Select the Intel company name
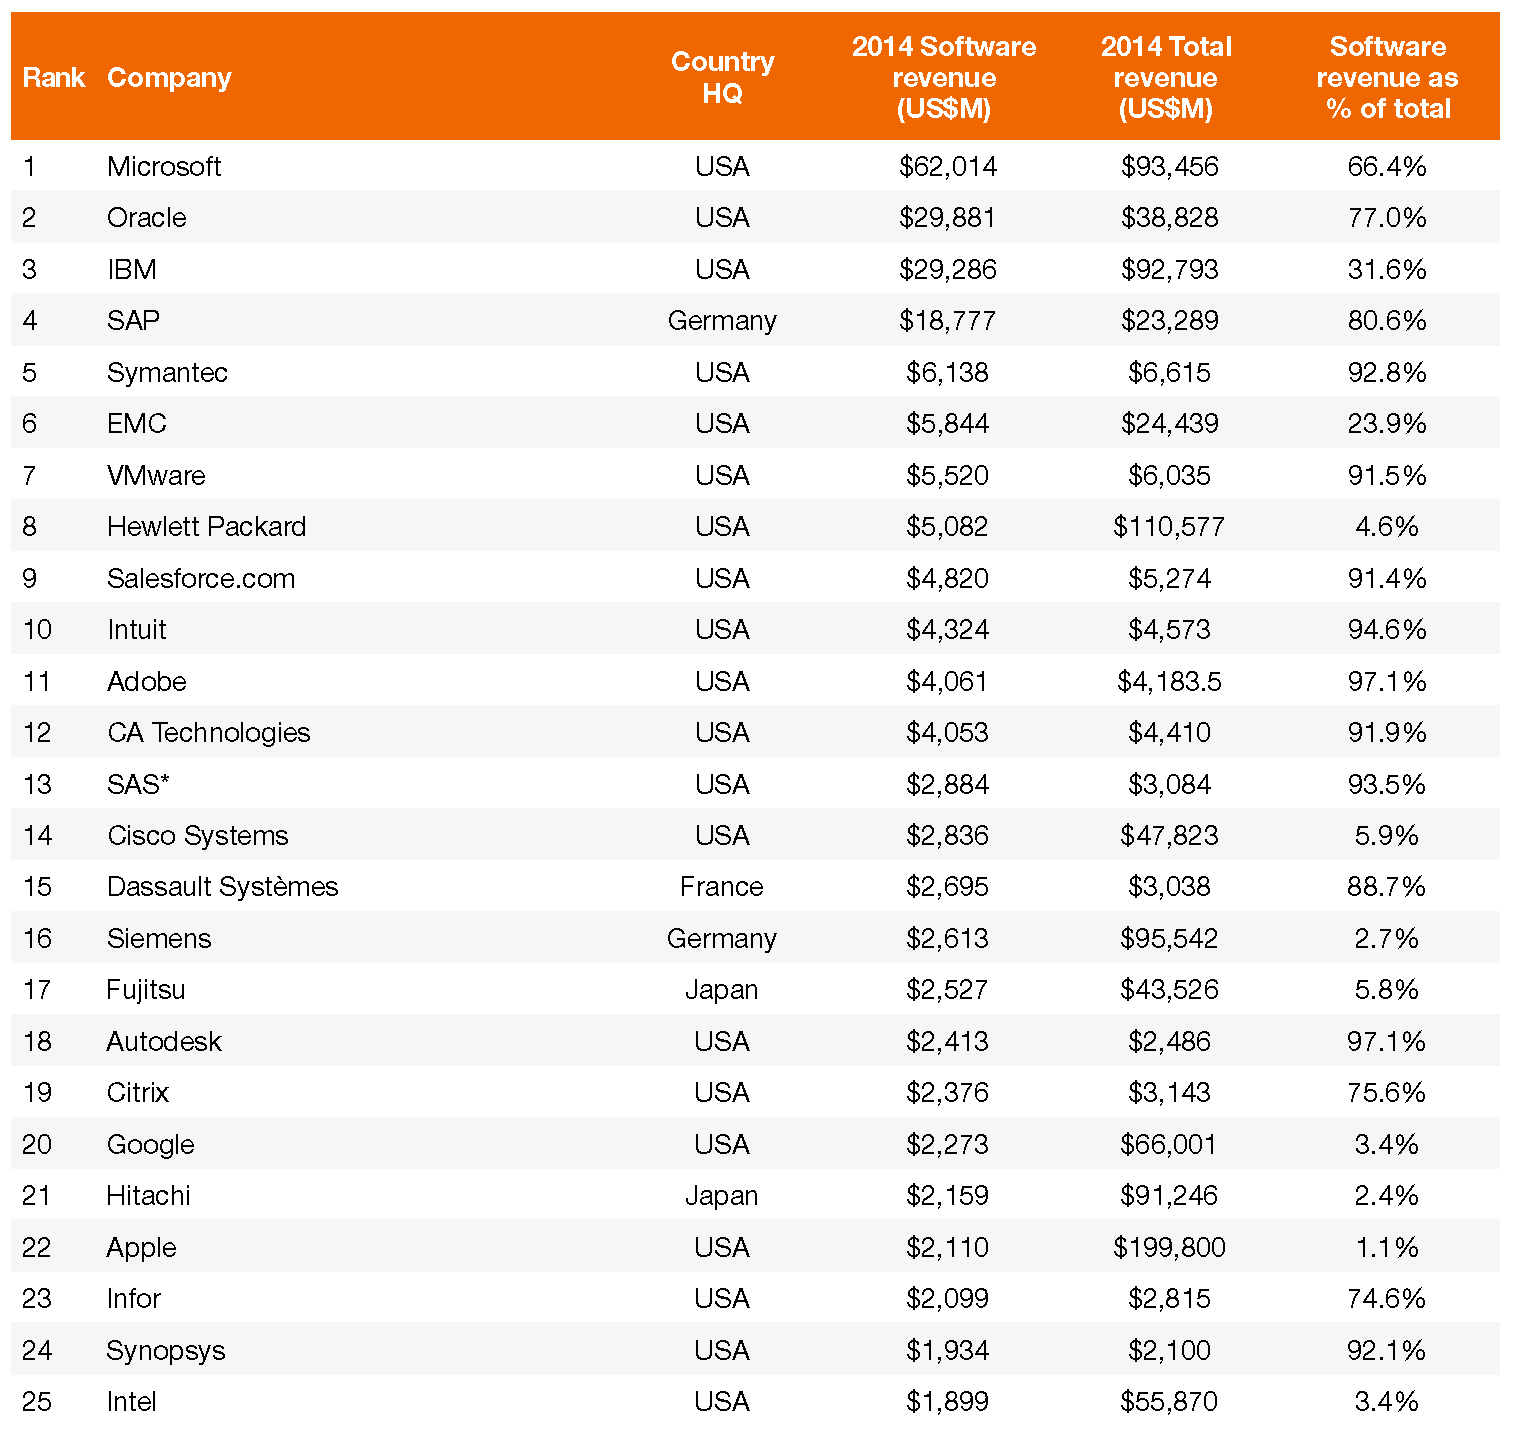 (x=132, y=1401)
